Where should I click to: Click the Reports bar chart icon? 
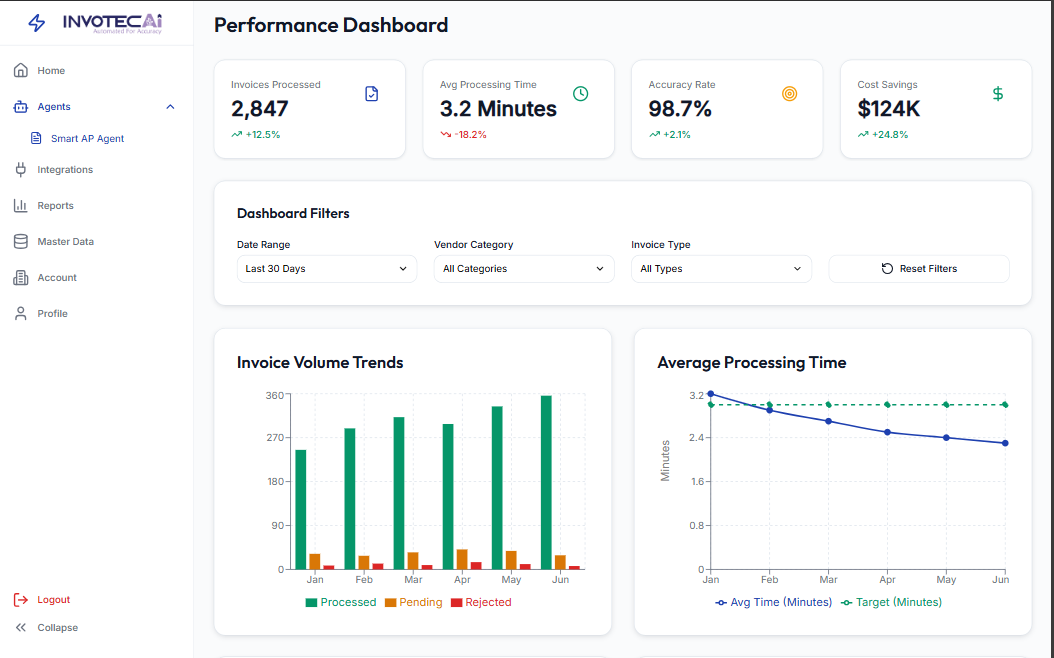tap(20, 206)
